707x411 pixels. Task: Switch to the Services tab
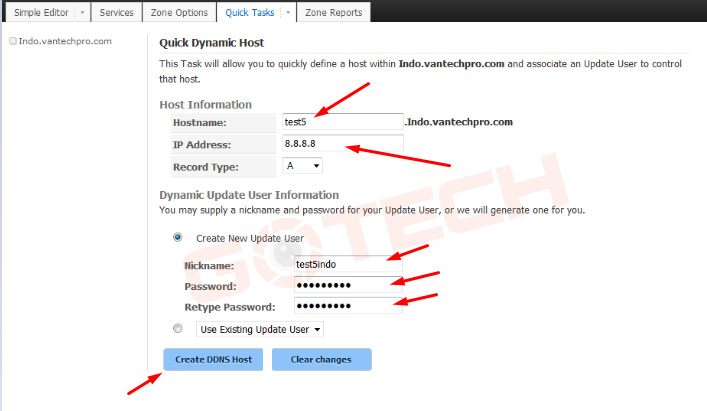tap(117, 12)
